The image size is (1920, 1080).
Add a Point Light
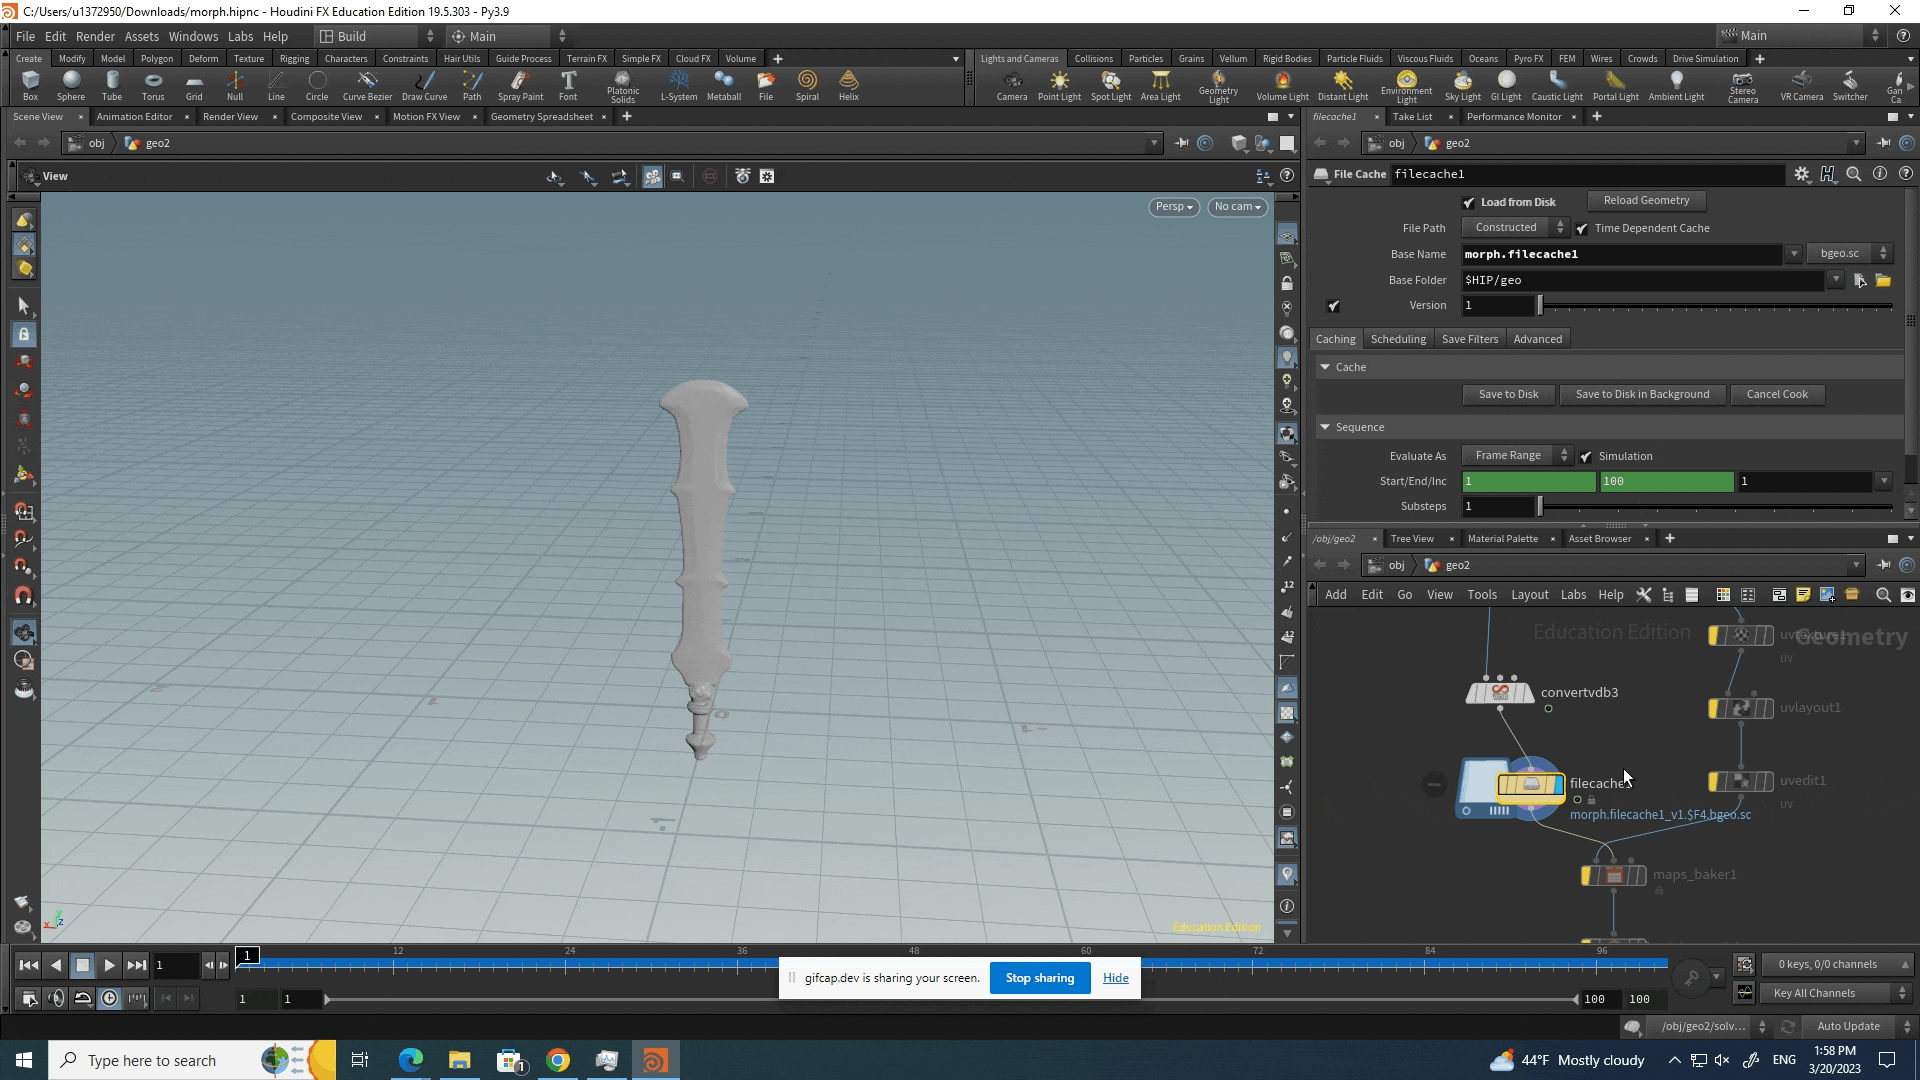tap(1059, 85)
